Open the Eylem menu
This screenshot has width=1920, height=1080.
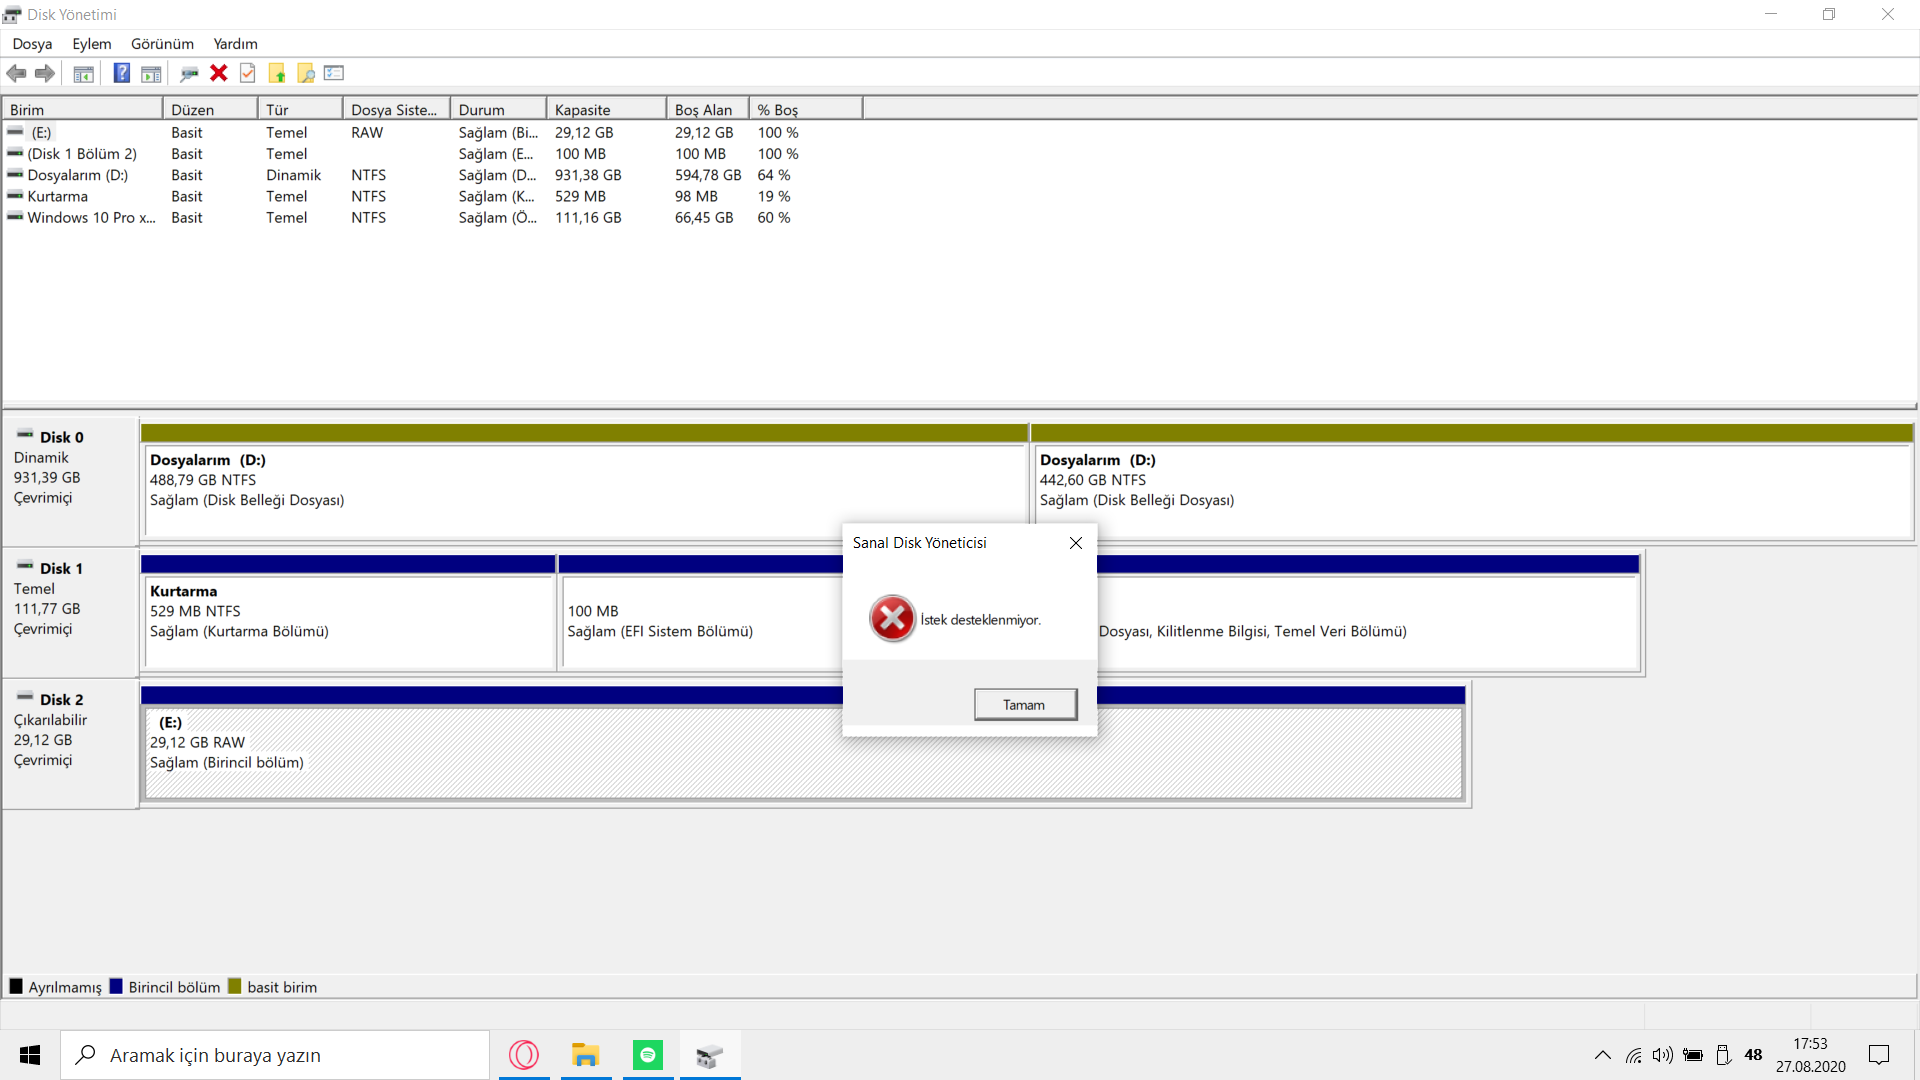point(91,44)
